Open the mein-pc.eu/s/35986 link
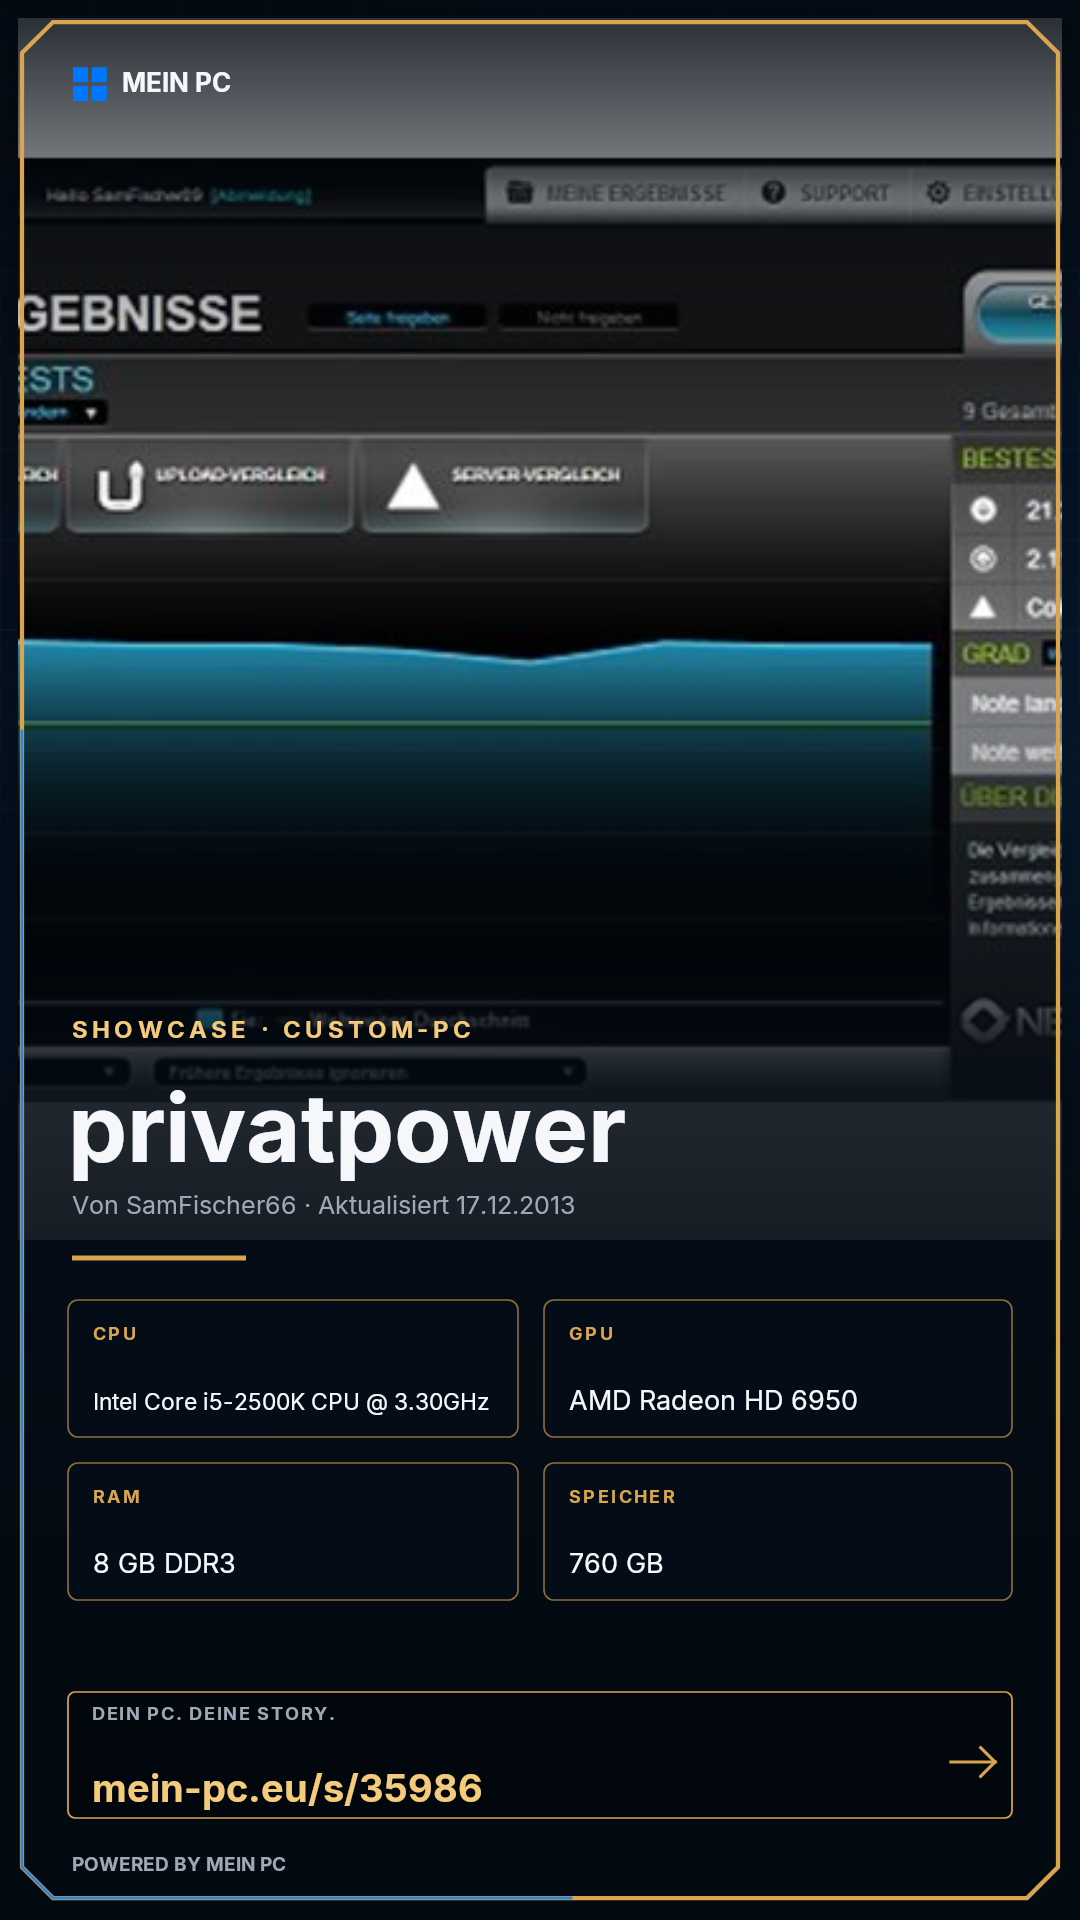 click(x=287, y=1788)
